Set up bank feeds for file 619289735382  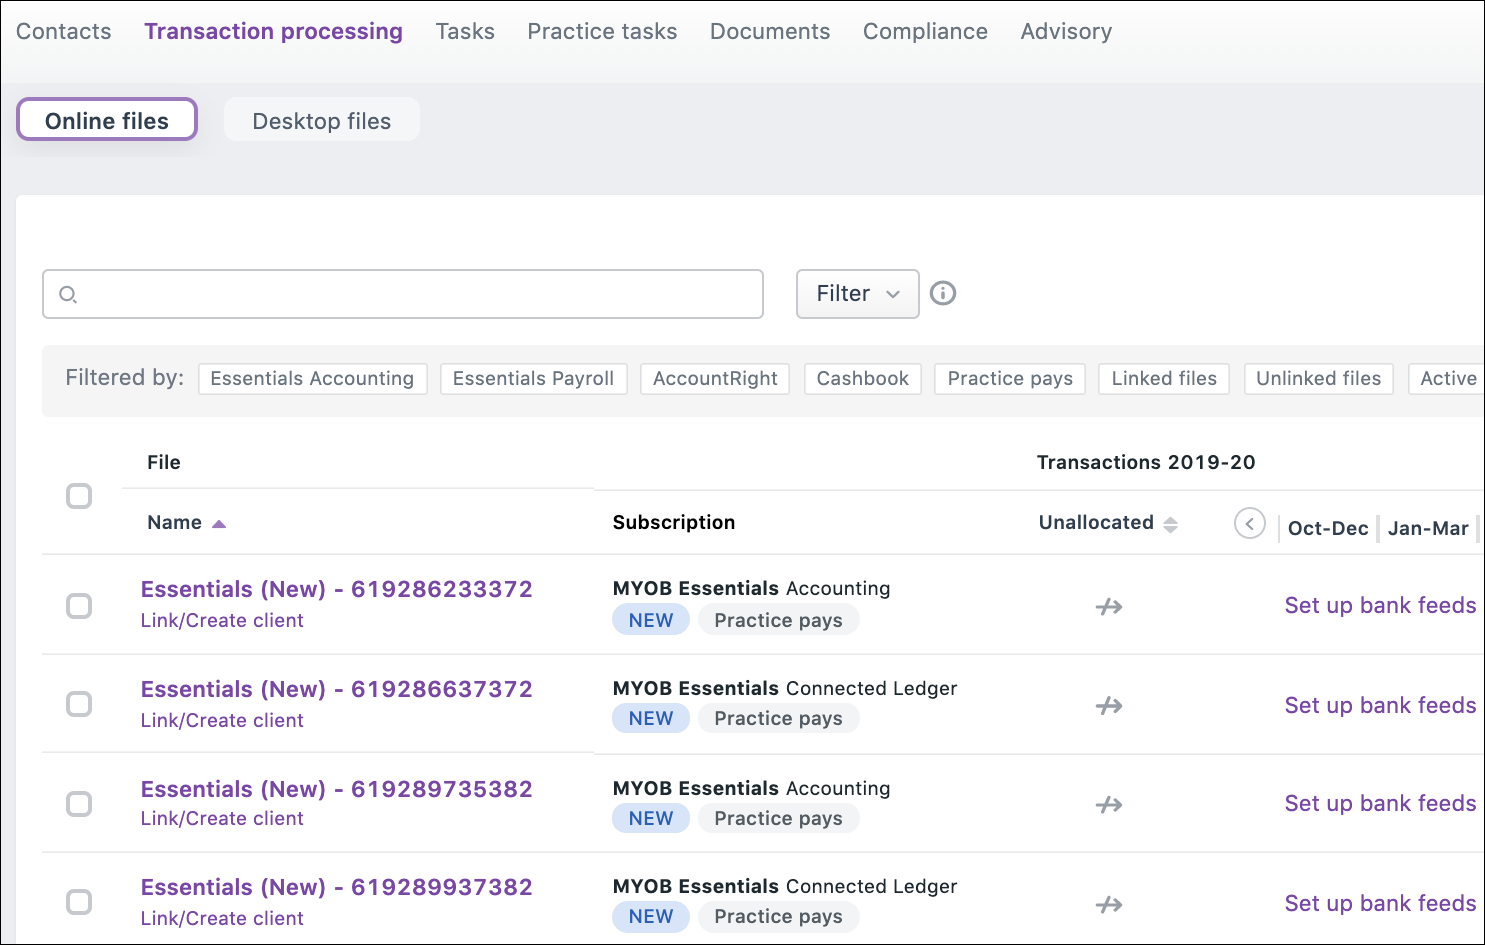pyautogui.click(x=1380, y=803)
